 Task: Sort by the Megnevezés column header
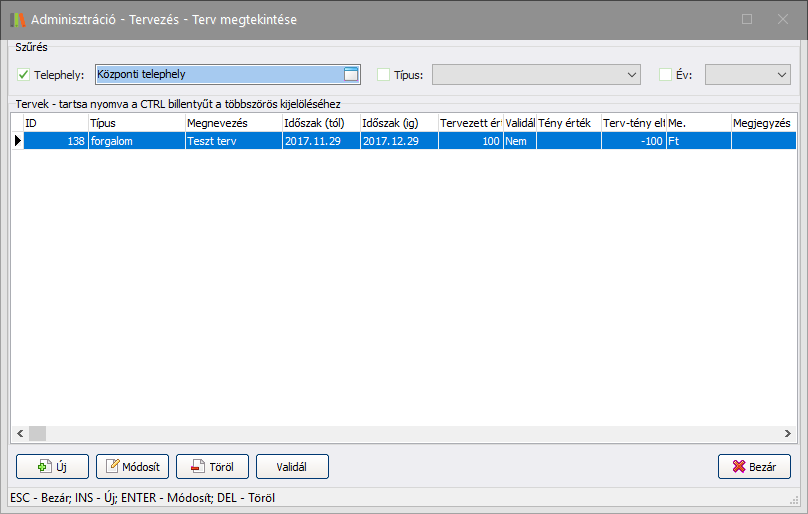point(232,122)
